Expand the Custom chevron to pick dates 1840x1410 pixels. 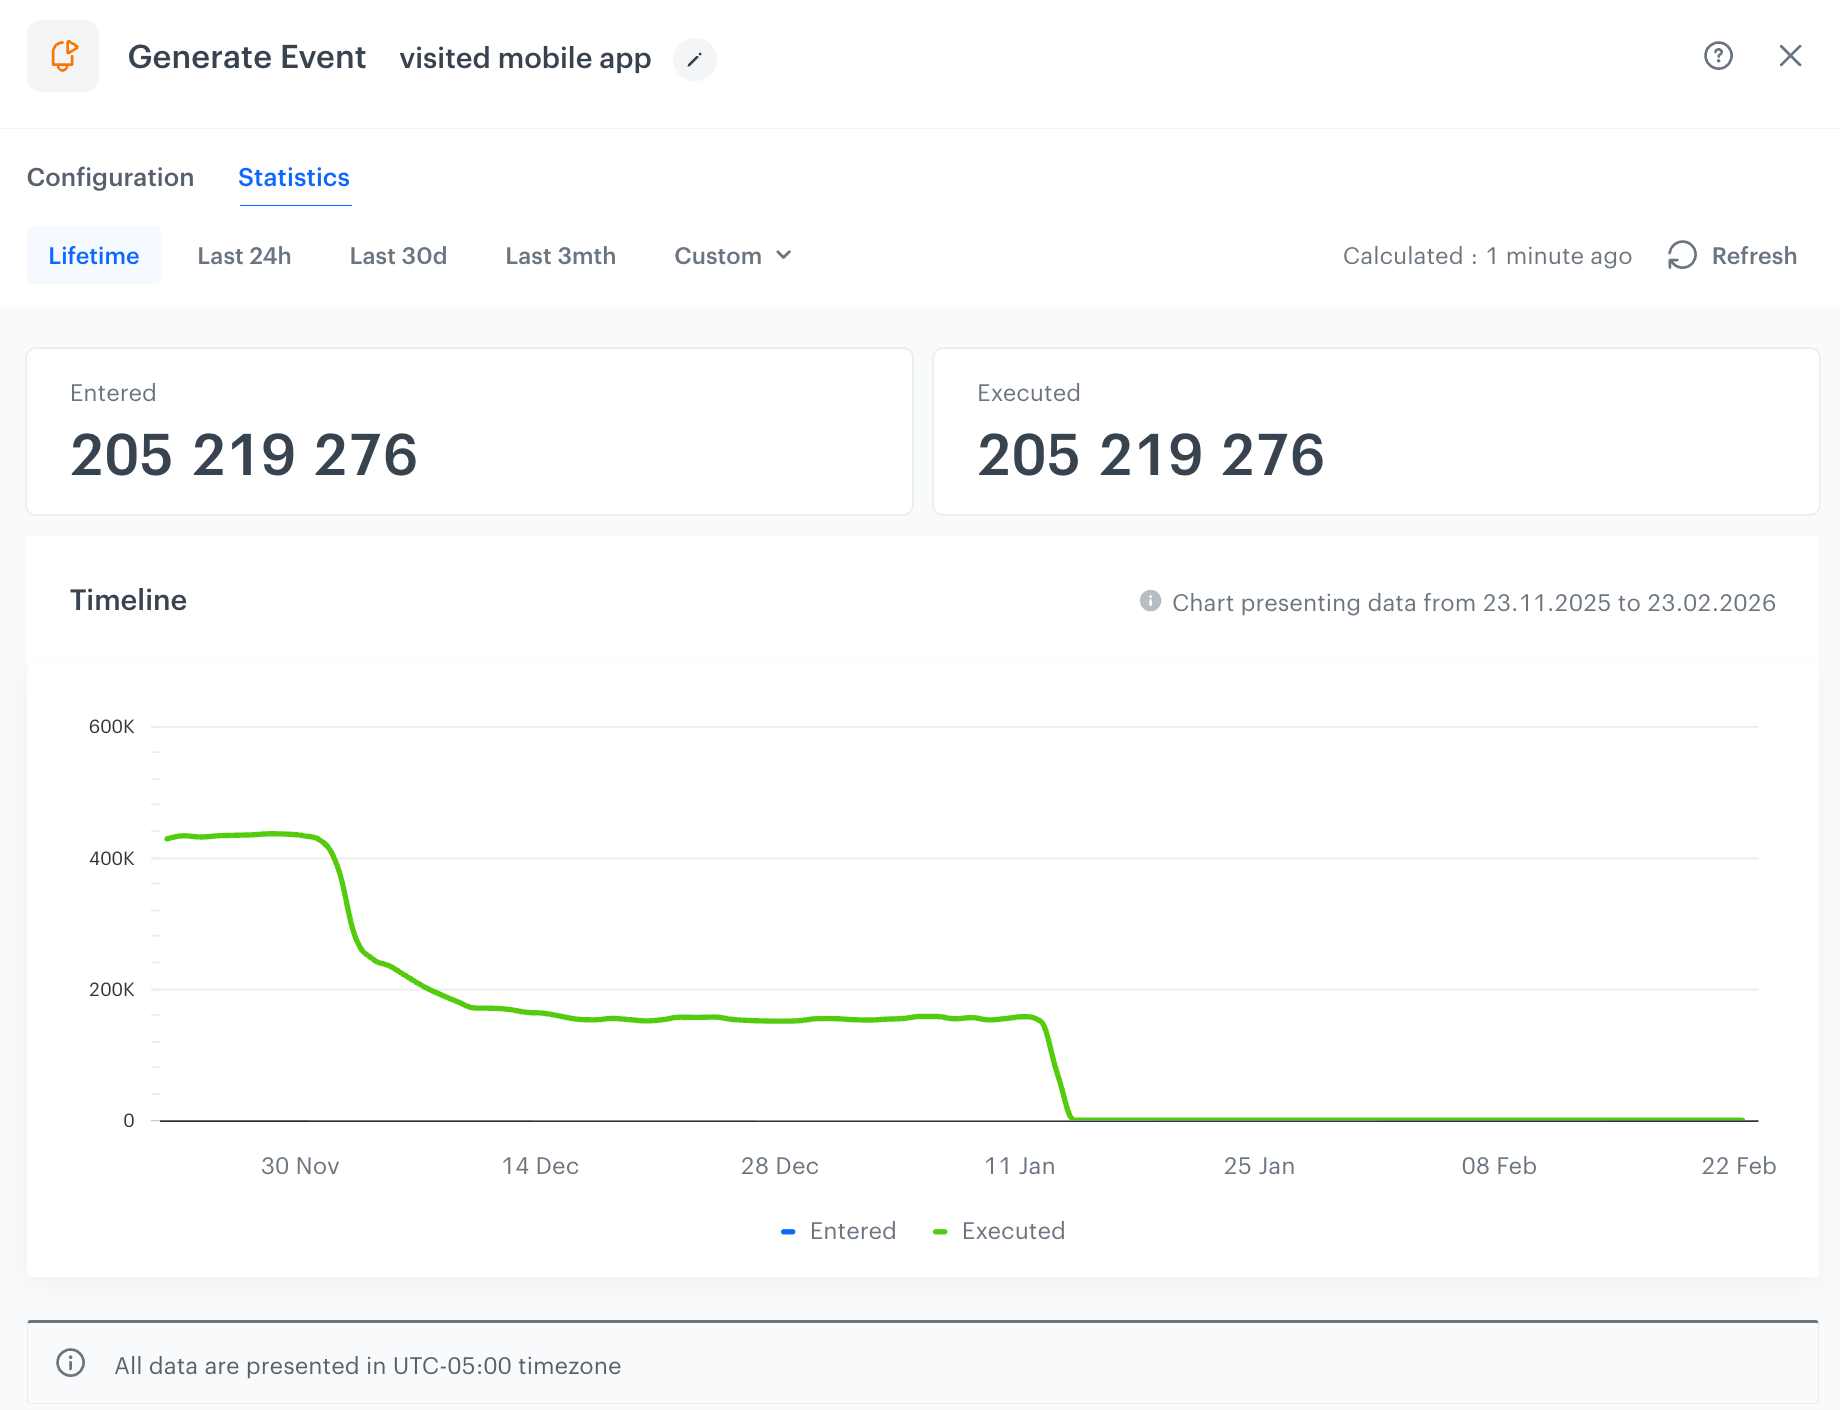784,255
